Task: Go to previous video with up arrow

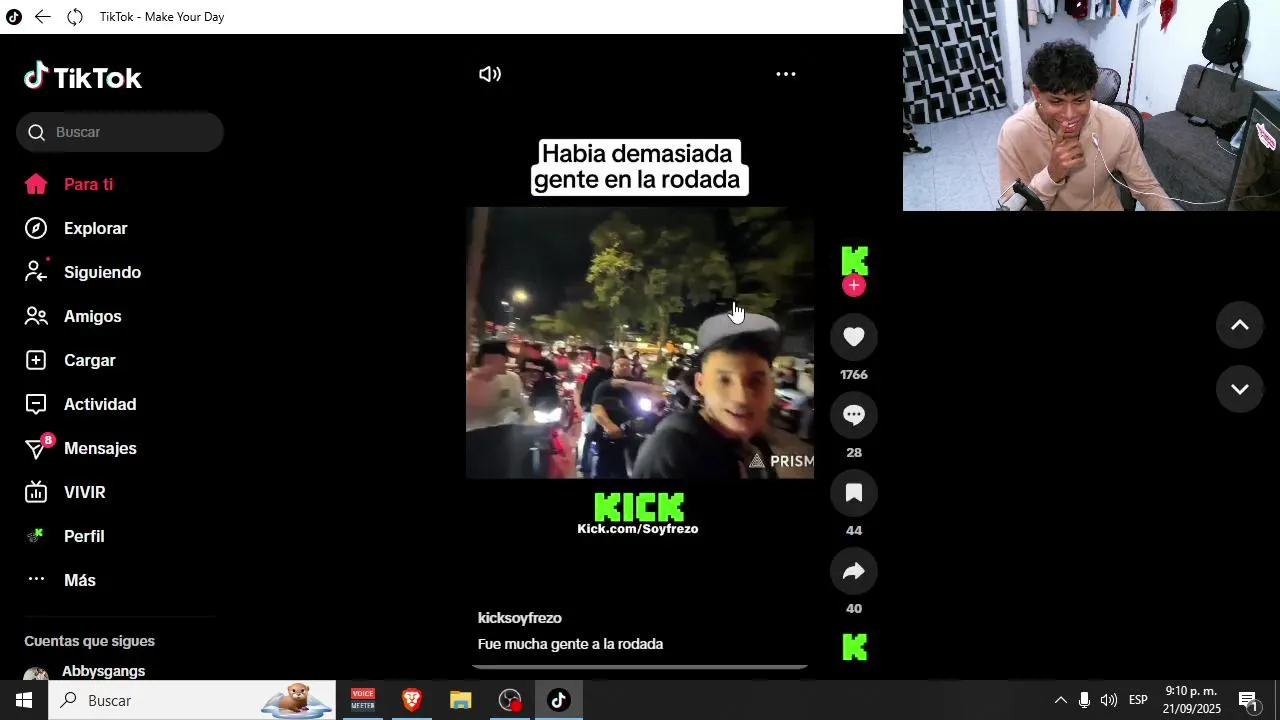Action: tap(1240, 325)
